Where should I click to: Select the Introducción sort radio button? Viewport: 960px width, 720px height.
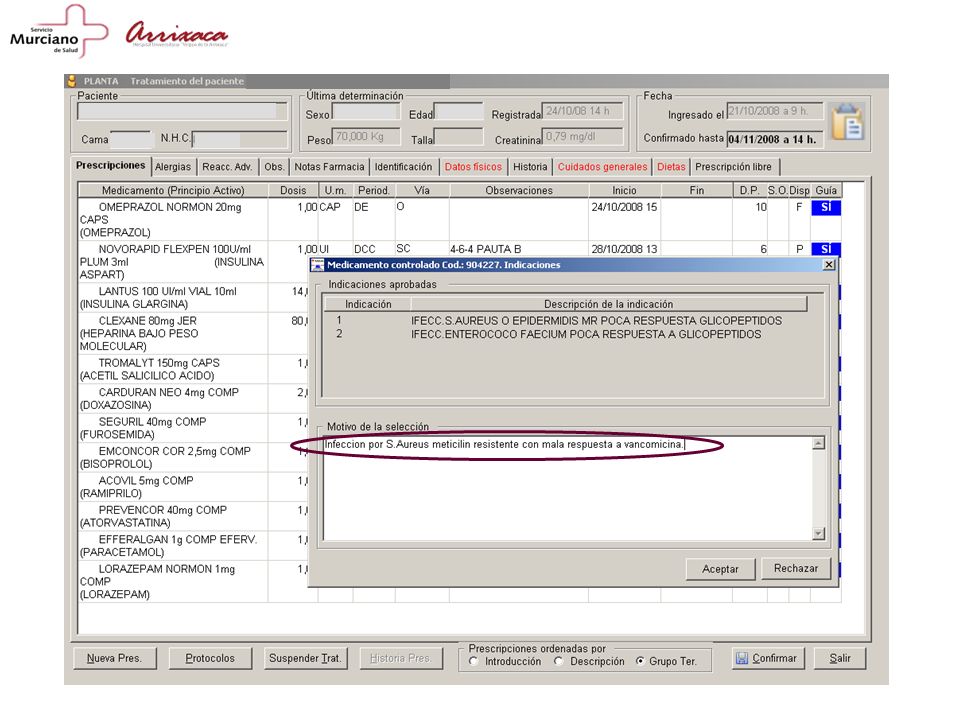(x=473, y=661)
